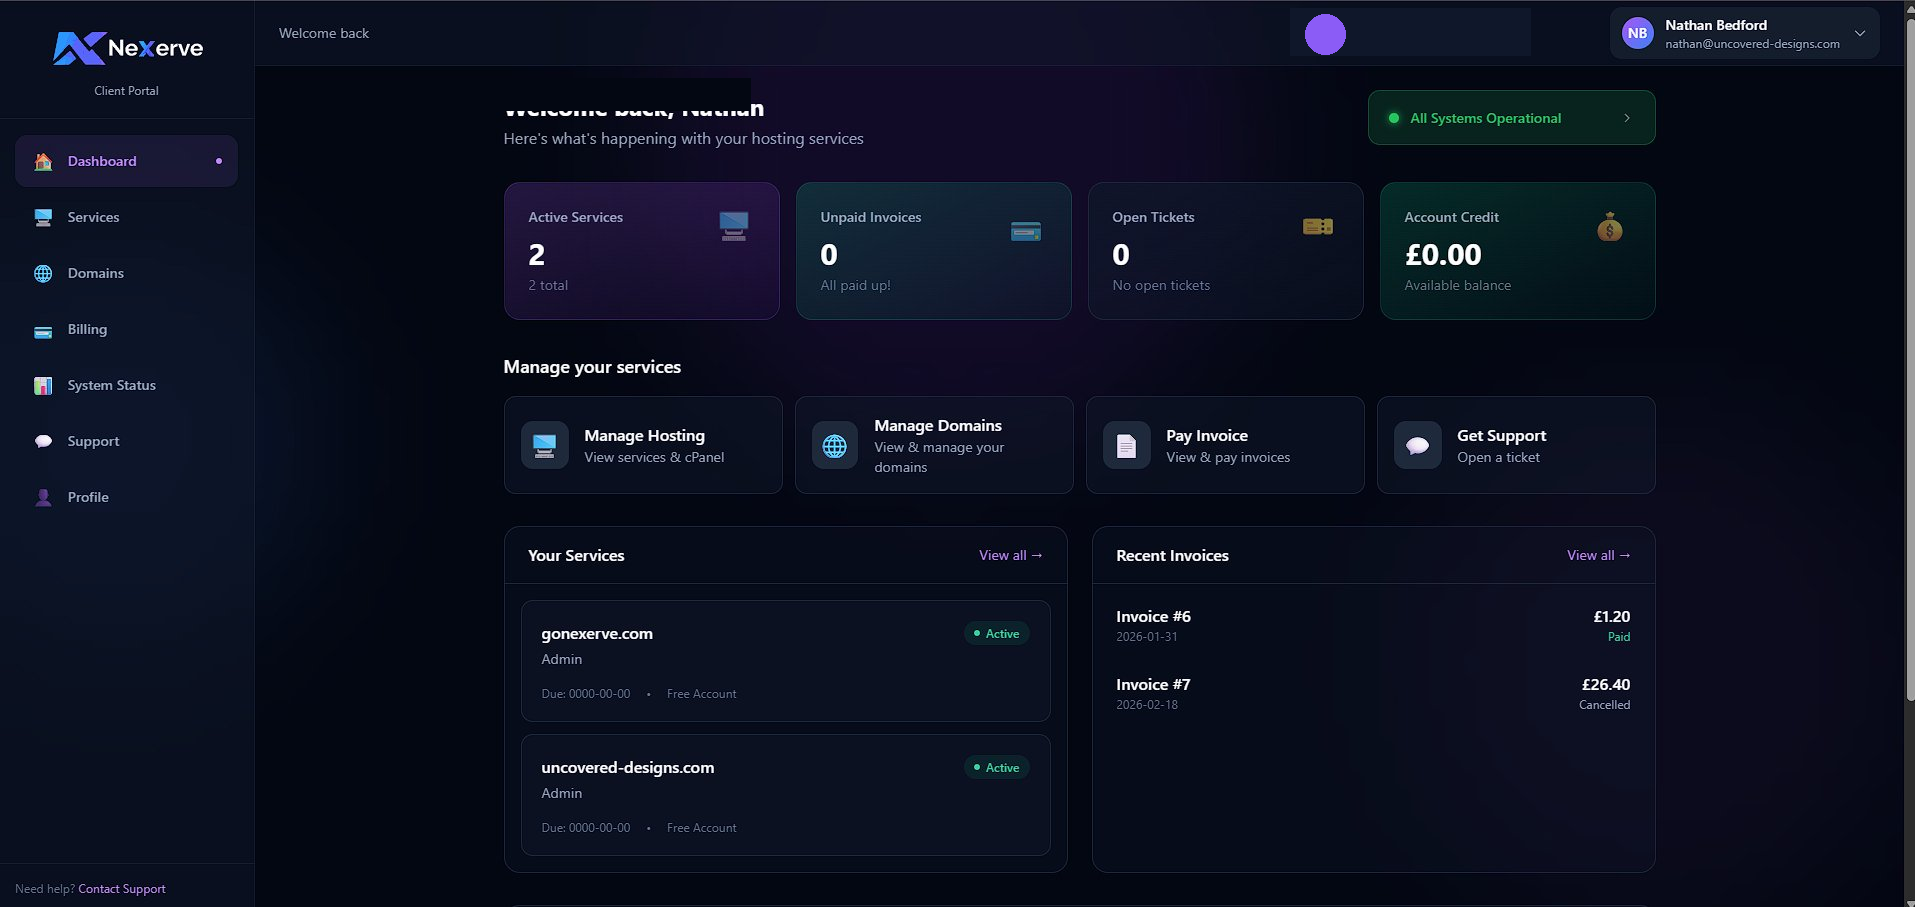This screenshot has width=1915, height=907.
Task: Click the System Status chart icon
Action: [x=42, y=385]
